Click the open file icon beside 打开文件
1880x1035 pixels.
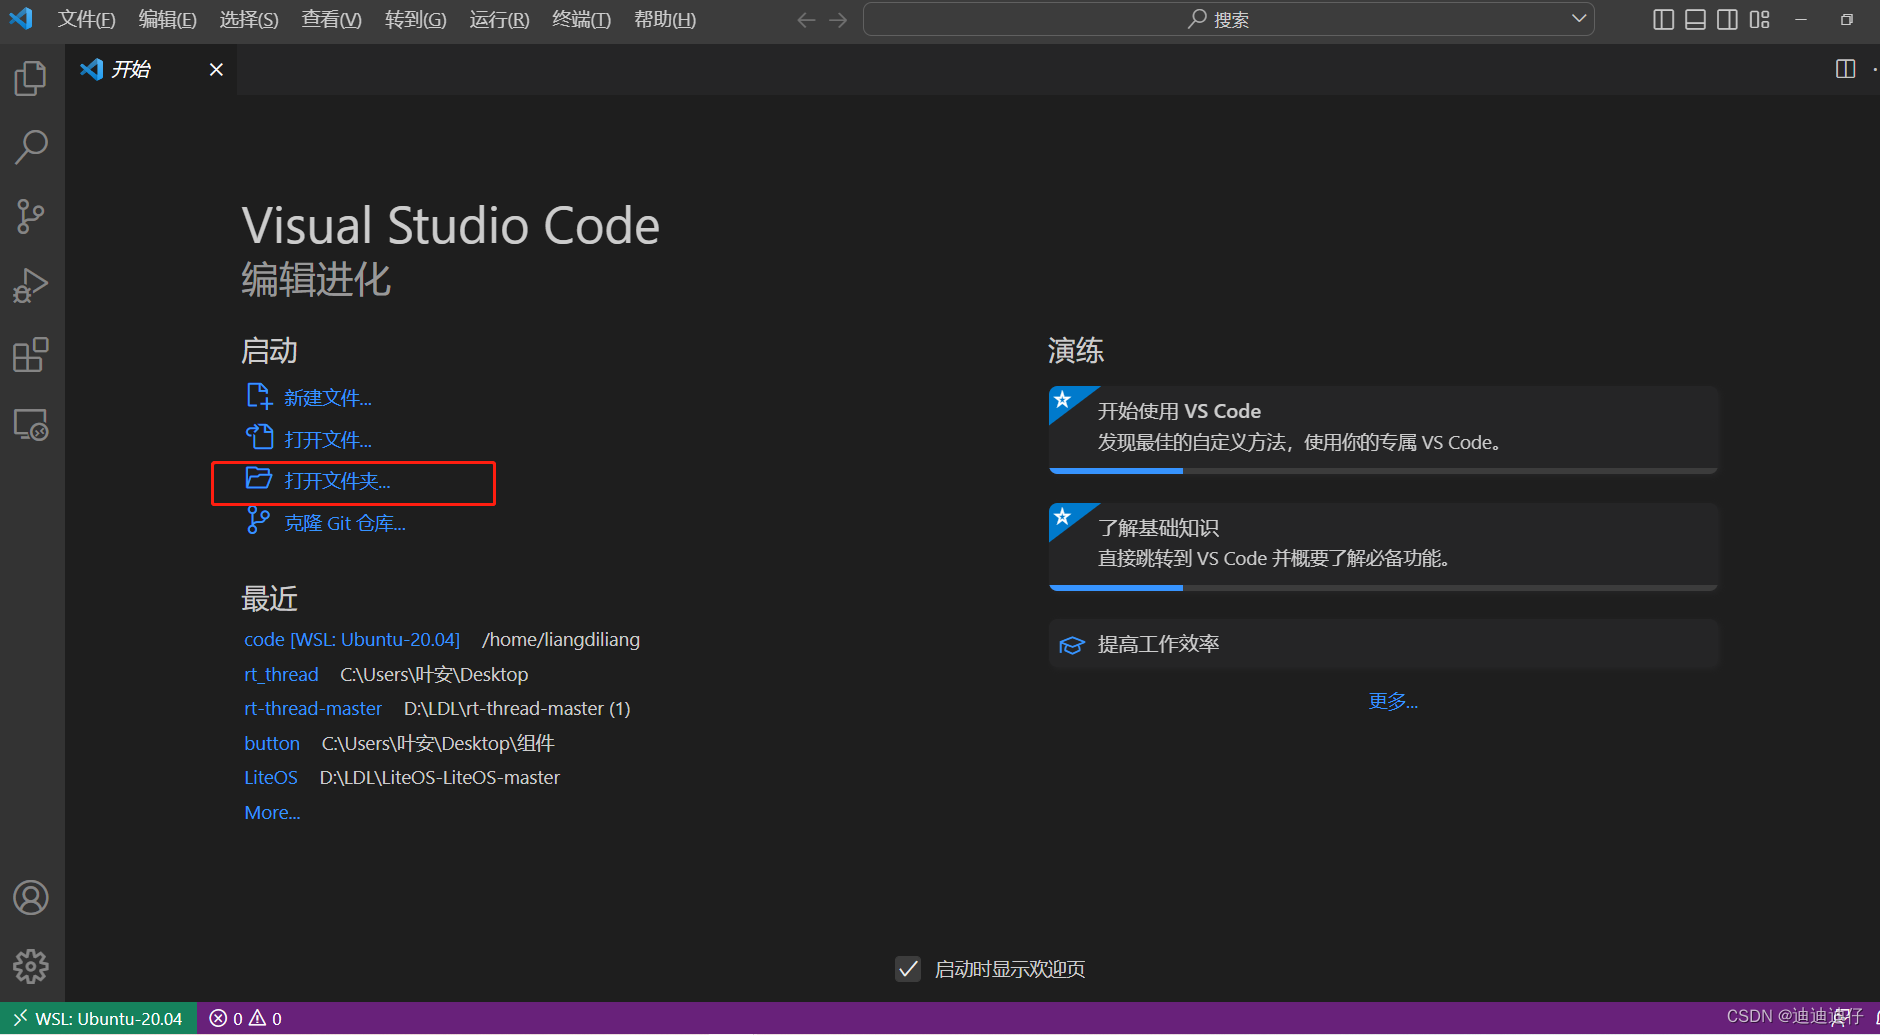point(259,438)
